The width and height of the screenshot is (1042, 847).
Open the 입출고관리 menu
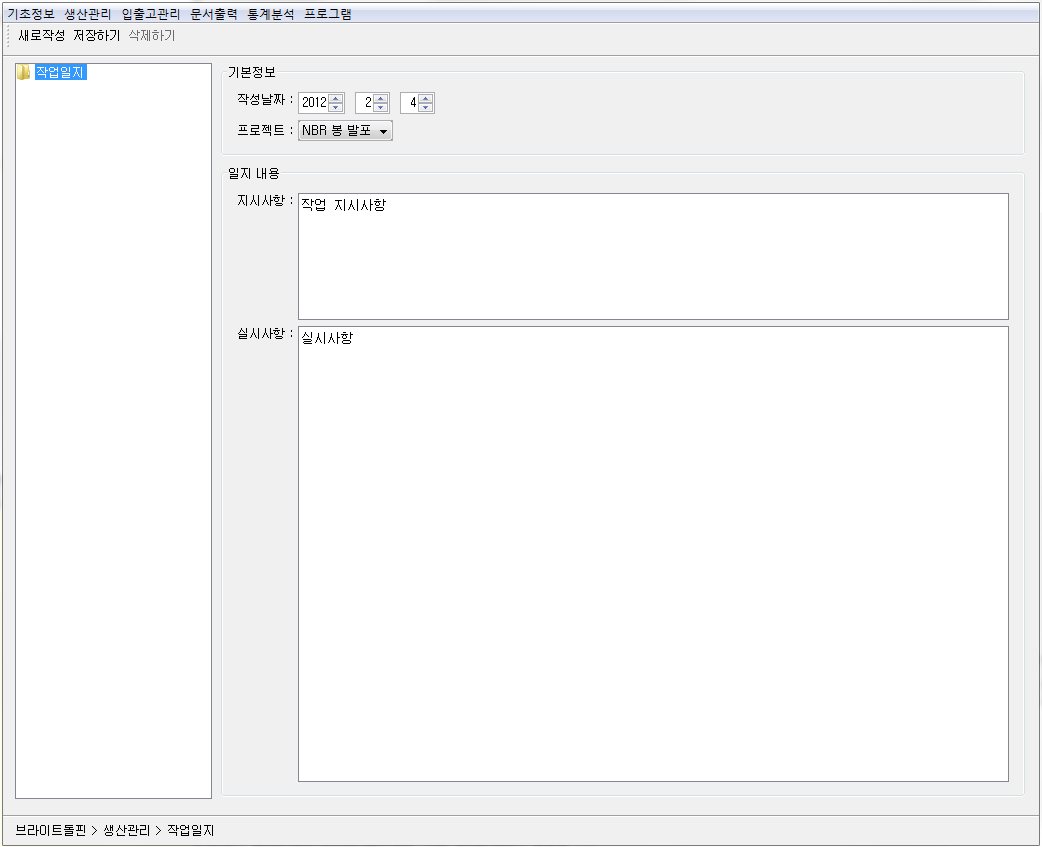151,14
